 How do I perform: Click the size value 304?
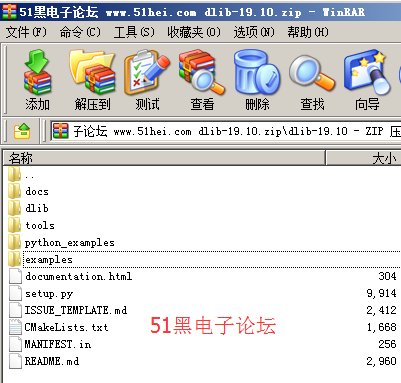[387, 276]
